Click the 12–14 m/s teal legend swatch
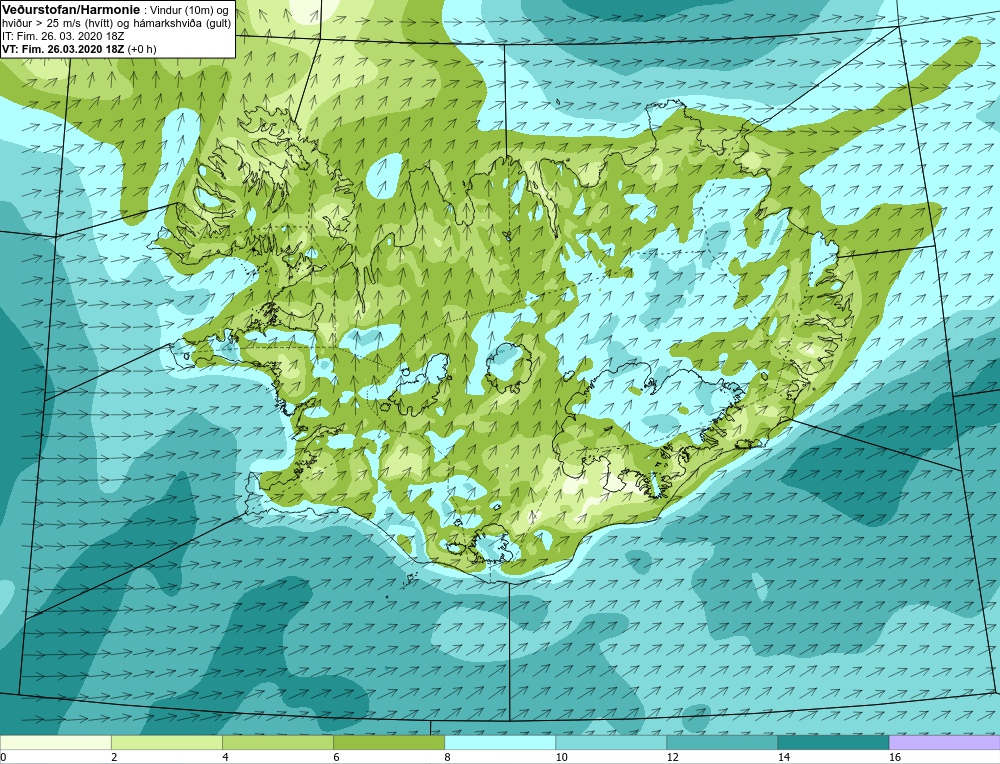1000x764 pixels. pyautogui.click(x=721, y=743)
